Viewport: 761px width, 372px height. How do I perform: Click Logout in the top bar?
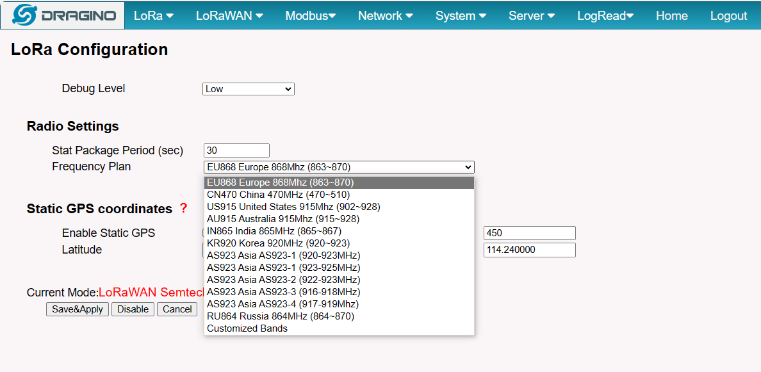pos(728,16)
